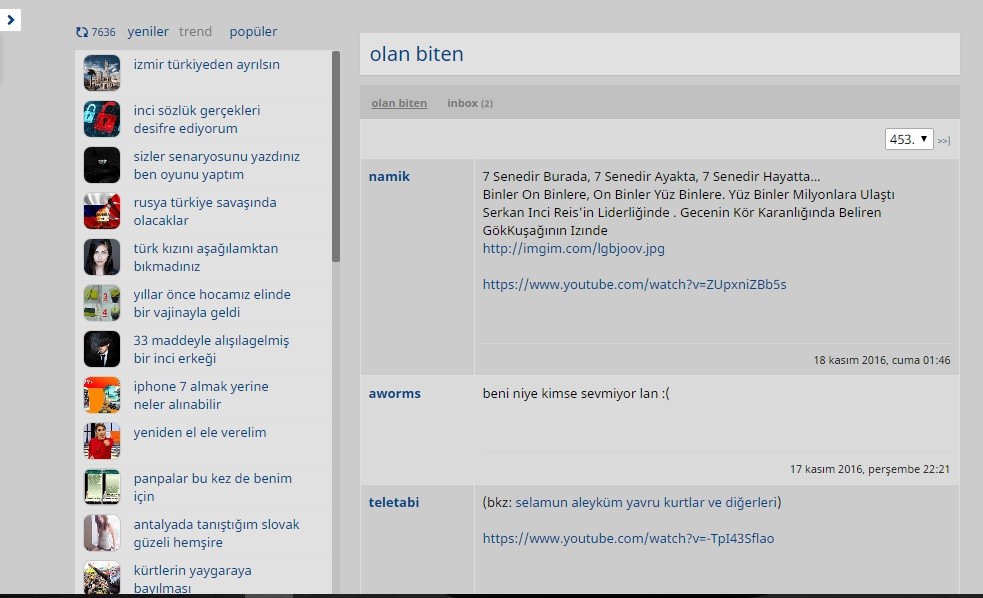Go to last page with >>| link
Screen dimensions: 983x598
point(944,140)
